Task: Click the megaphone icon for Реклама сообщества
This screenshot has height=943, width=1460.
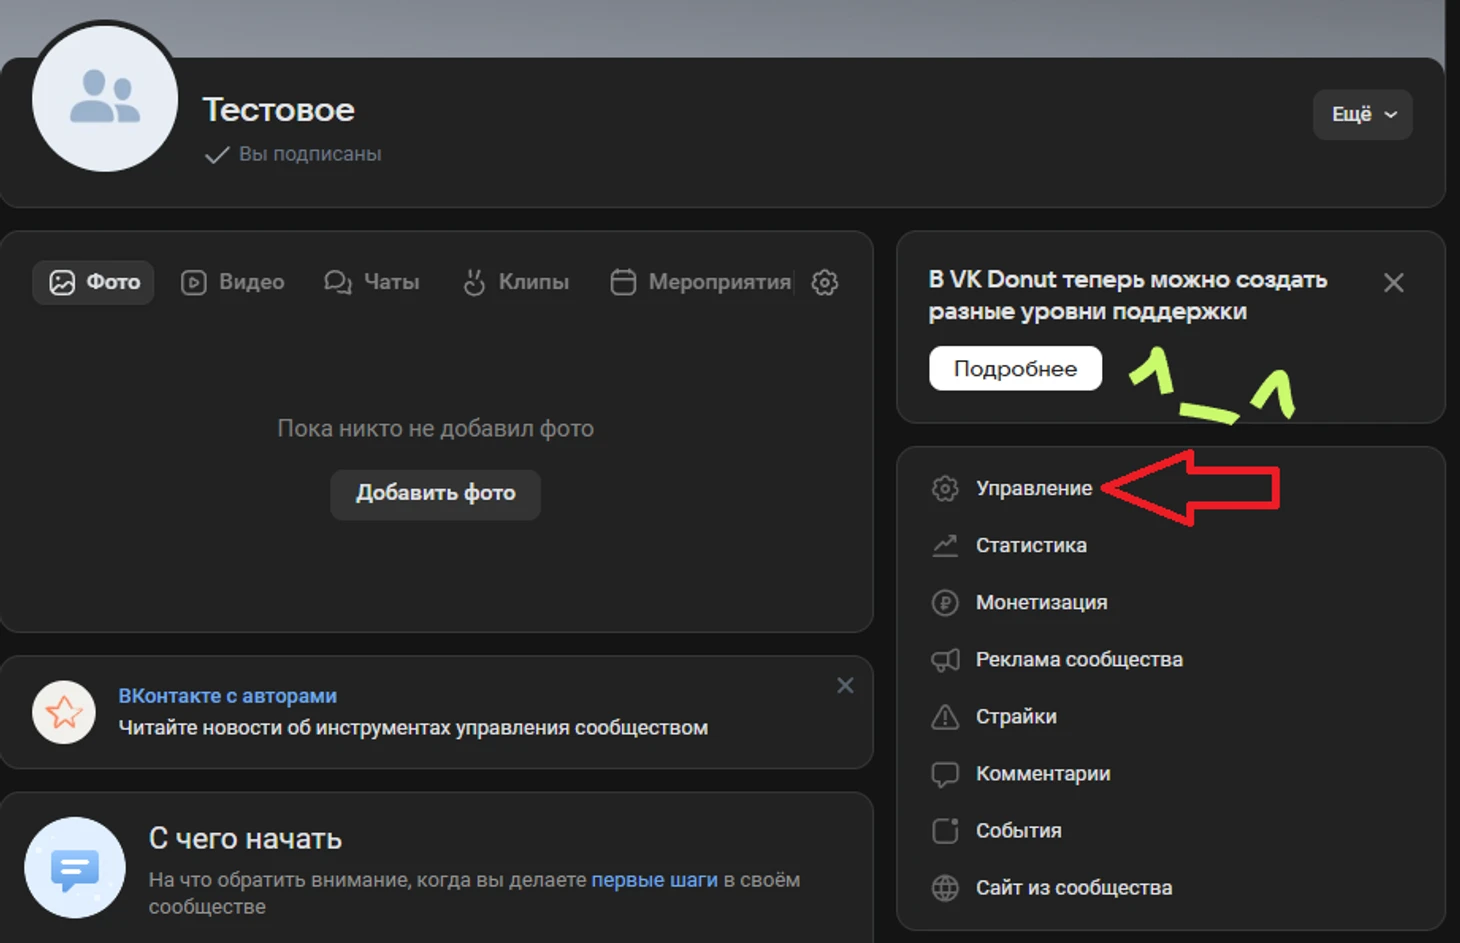Action: 945,659
